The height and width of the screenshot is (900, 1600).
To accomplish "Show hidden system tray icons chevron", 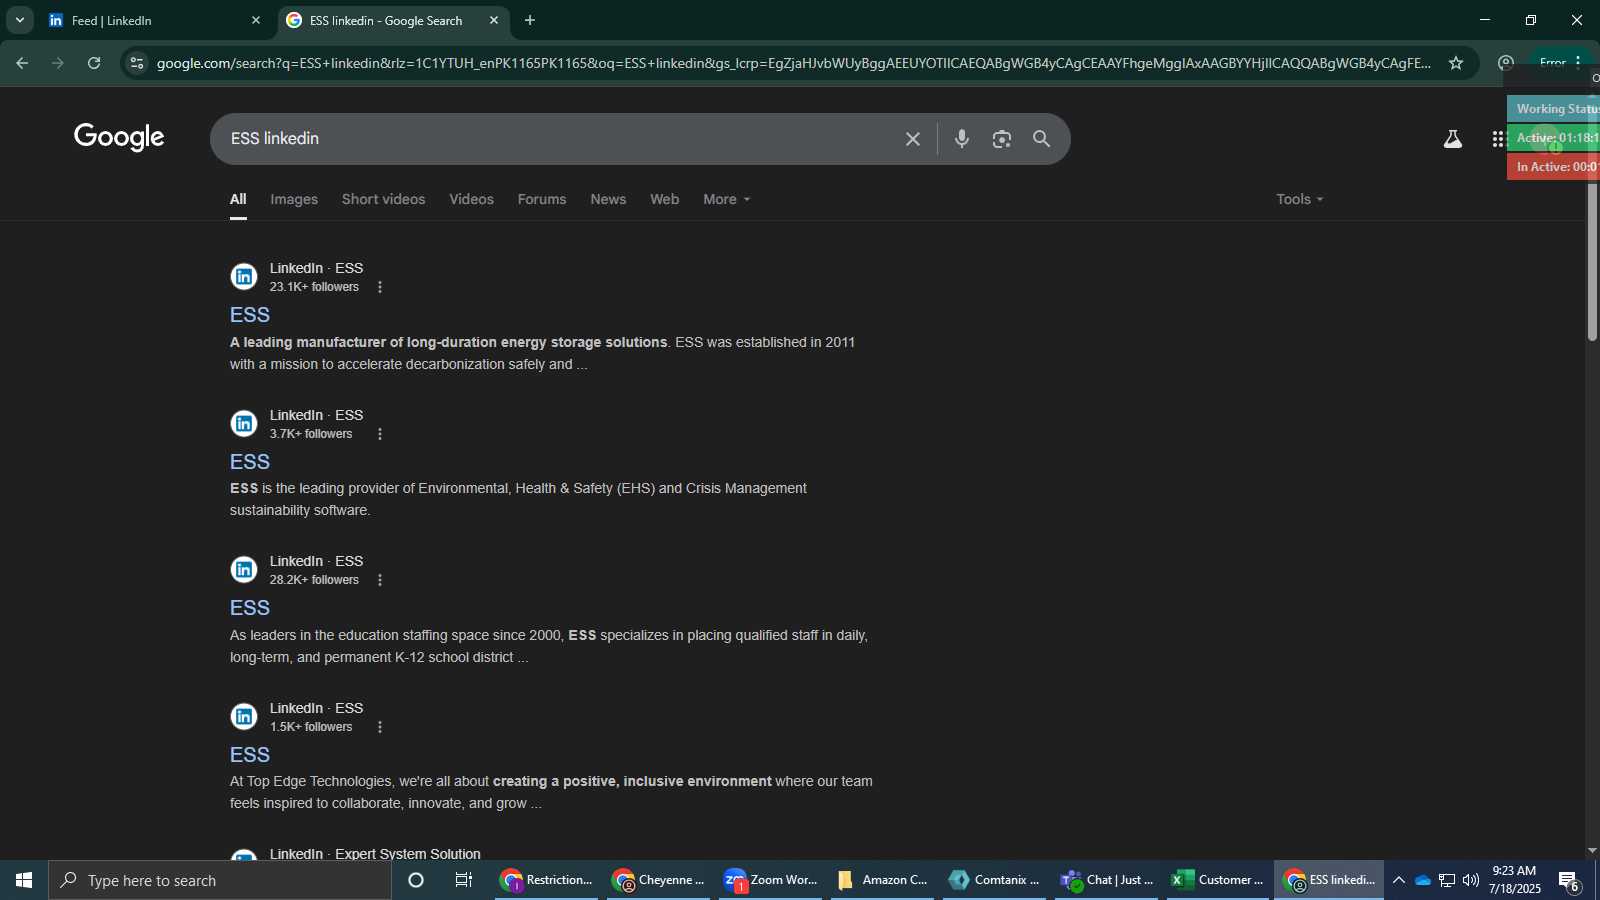I will [x=1398, y=880].
